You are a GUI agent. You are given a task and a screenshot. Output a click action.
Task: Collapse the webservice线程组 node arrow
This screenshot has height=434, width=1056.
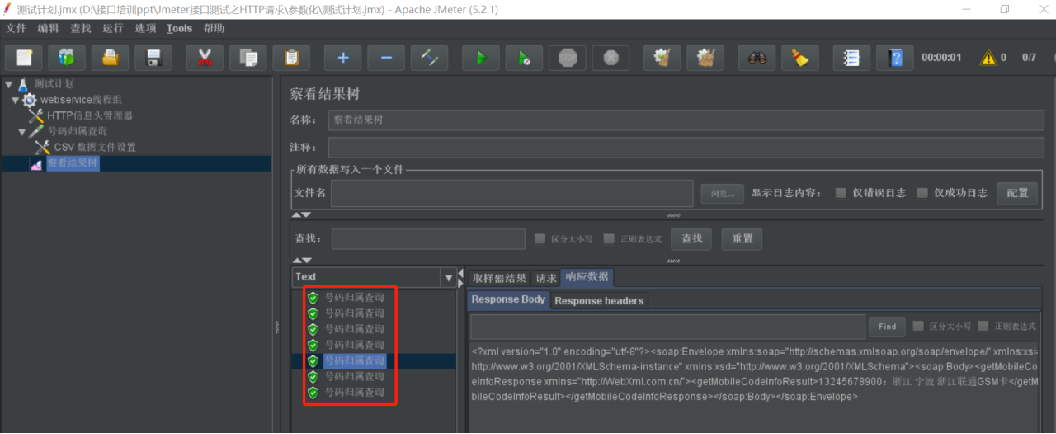(15, 100)
